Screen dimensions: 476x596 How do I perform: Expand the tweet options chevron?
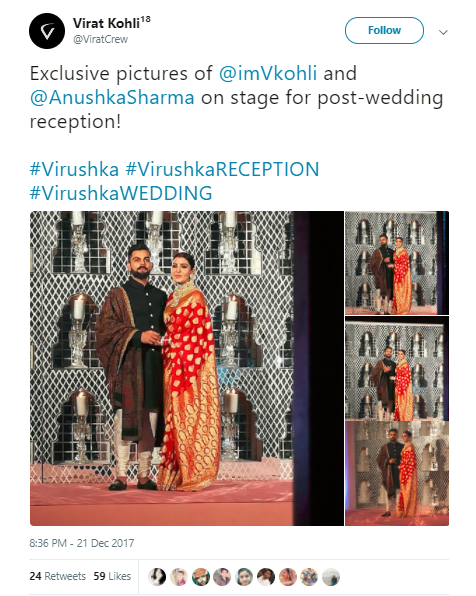(x=443, y=32)
